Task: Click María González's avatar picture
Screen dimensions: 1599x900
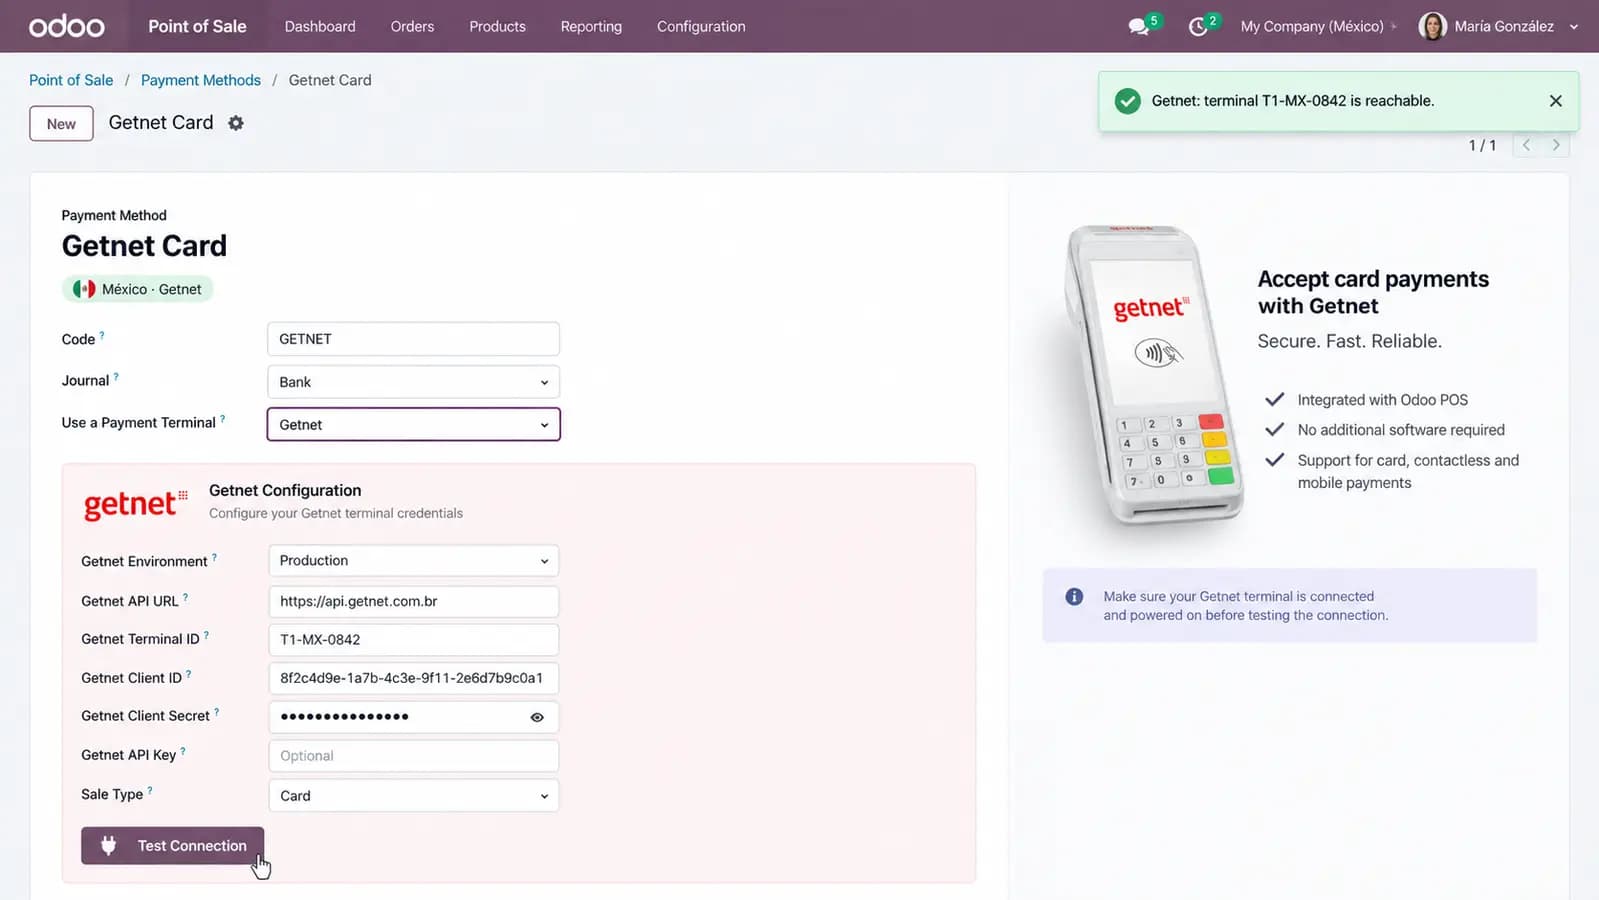Action: [x=1432, y=26]
